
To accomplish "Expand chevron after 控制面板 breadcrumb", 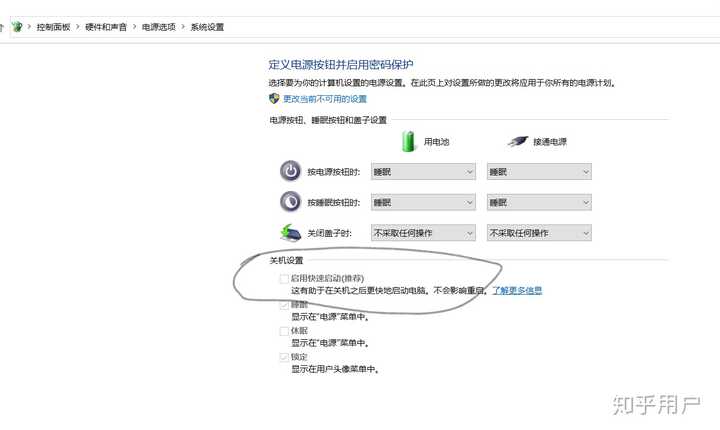I will 78,27.
